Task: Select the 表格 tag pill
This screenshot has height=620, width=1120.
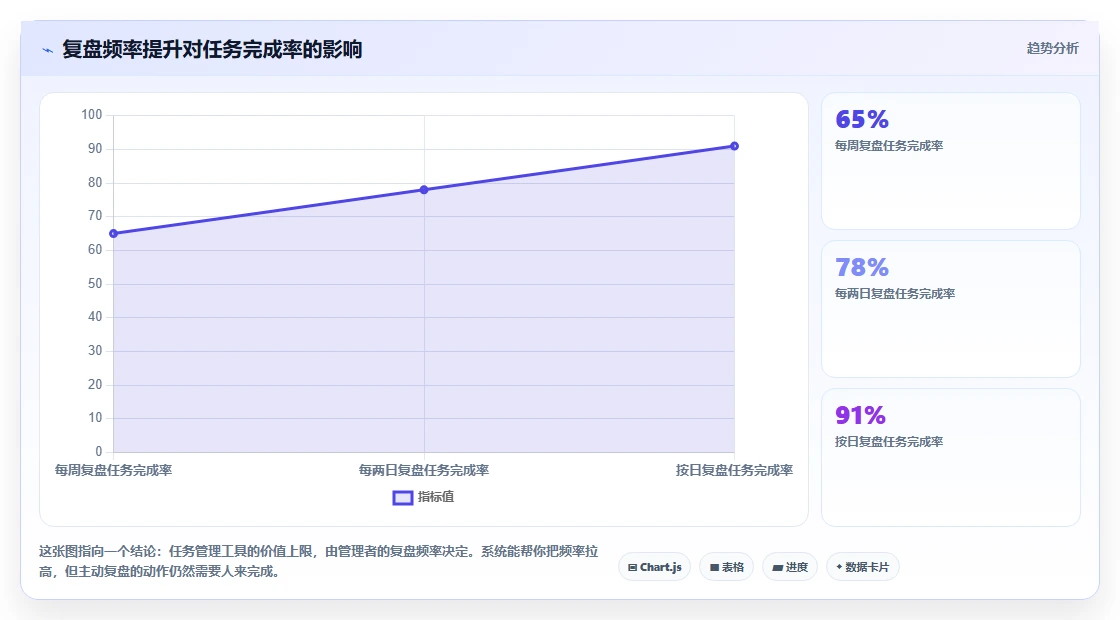Action: point(726,567)
